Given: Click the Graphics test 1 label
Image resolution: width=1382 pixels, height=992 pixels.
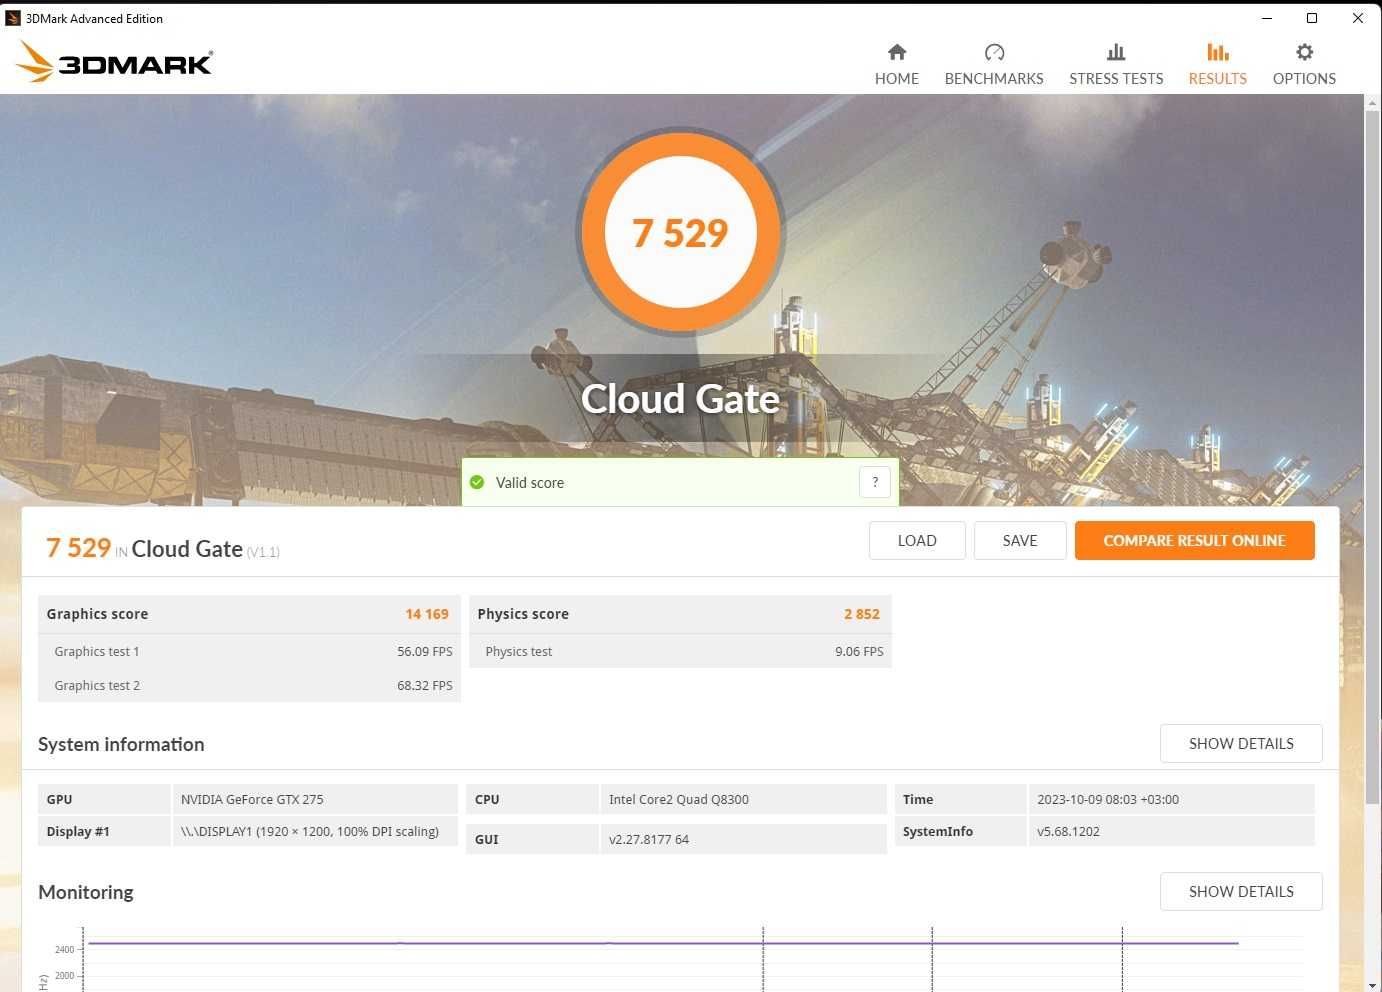Looking at the screenshot, I should [97, 652].
